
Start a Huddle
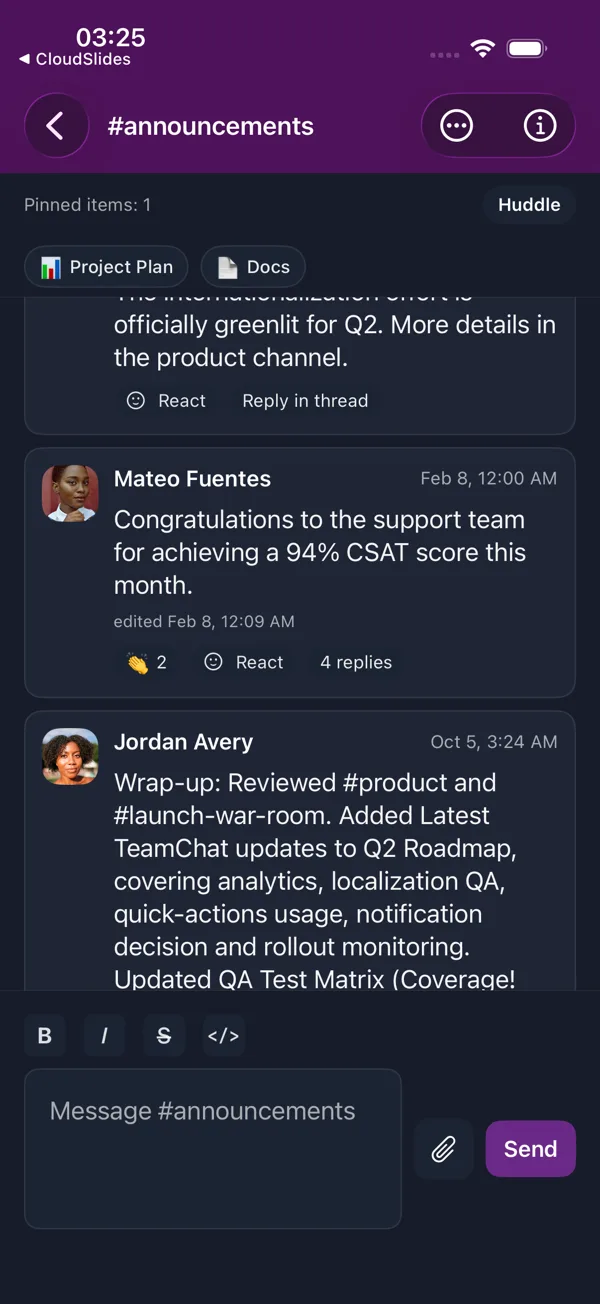[529, 205]
